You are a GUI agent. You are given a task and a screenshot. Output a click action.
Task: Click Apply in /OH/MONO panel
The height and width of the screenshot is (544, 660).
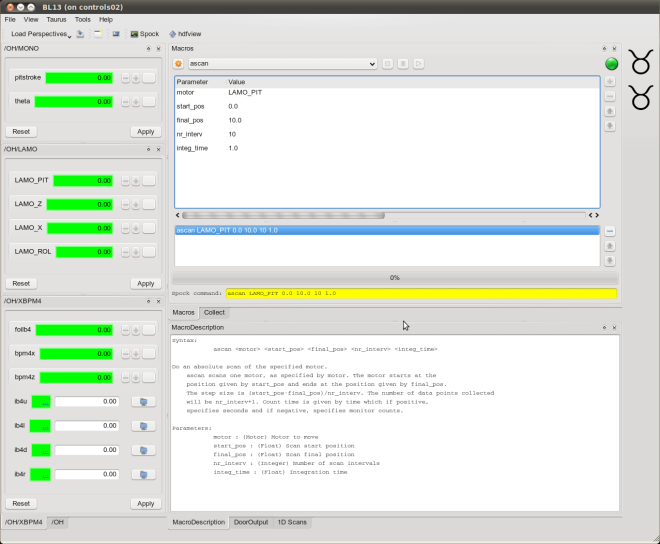tap(146, 132)
